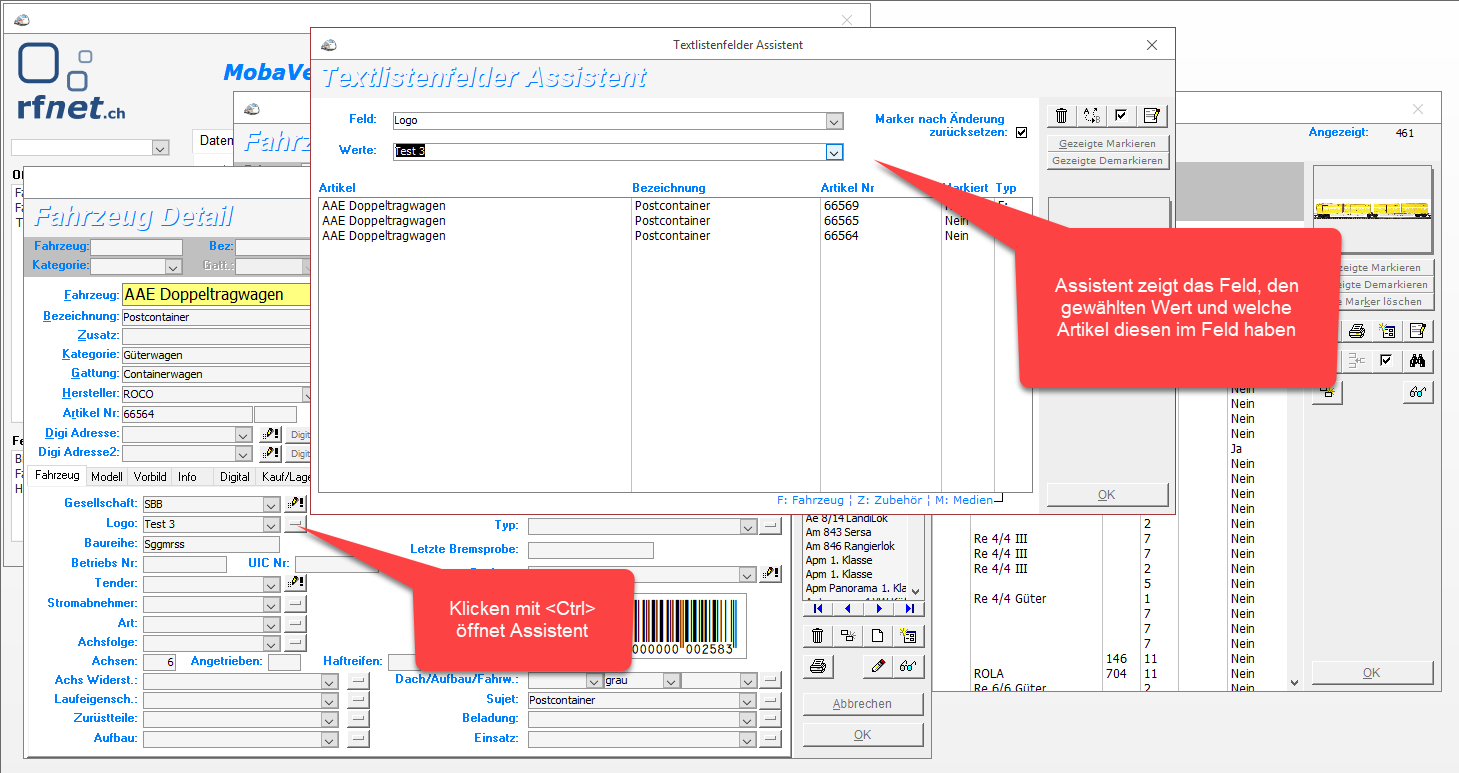Open the grau color dropdown

[672, 680]
